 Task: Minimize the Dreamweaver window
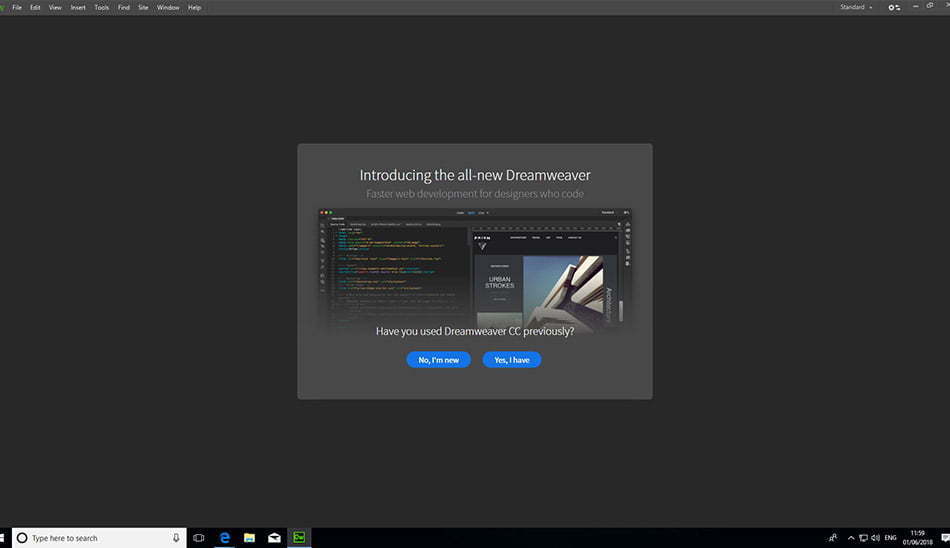pyautogui.click(x=915, y=6)
